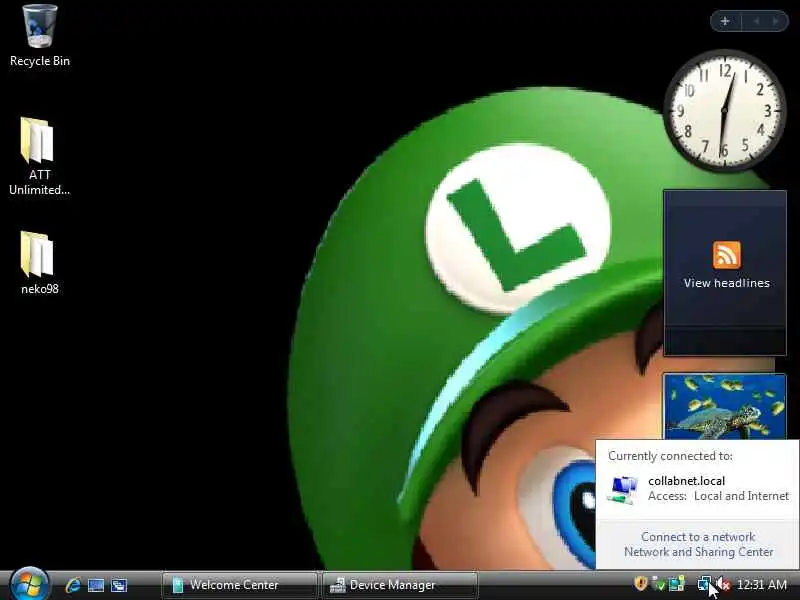This screenshot has width=800, height=600.
Task: Switch to Device Manager taskbar button
Action: [400, 585]
